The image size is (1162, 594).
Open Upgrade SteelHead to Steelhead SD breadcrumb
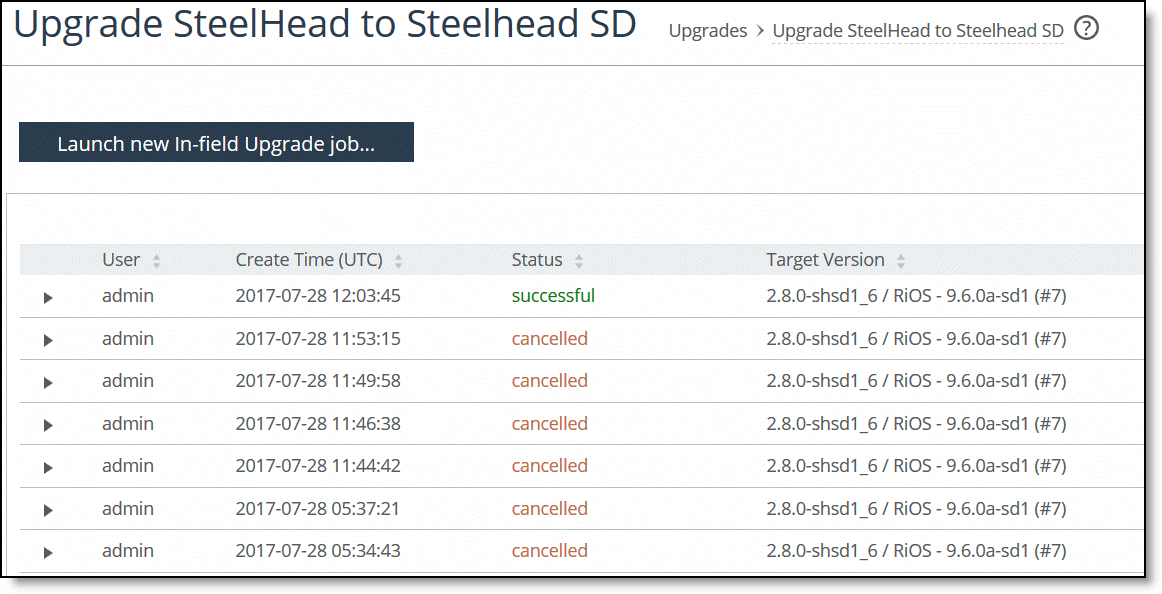917,31
